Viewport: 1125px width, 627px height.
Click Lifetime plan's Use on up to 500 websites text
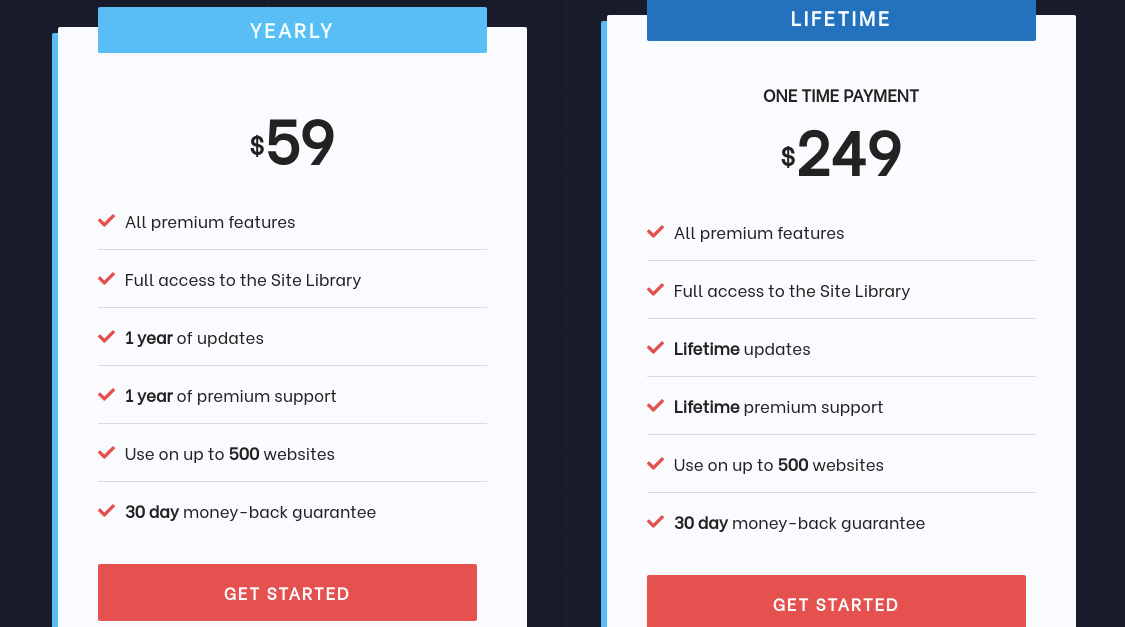pos(778,465)
